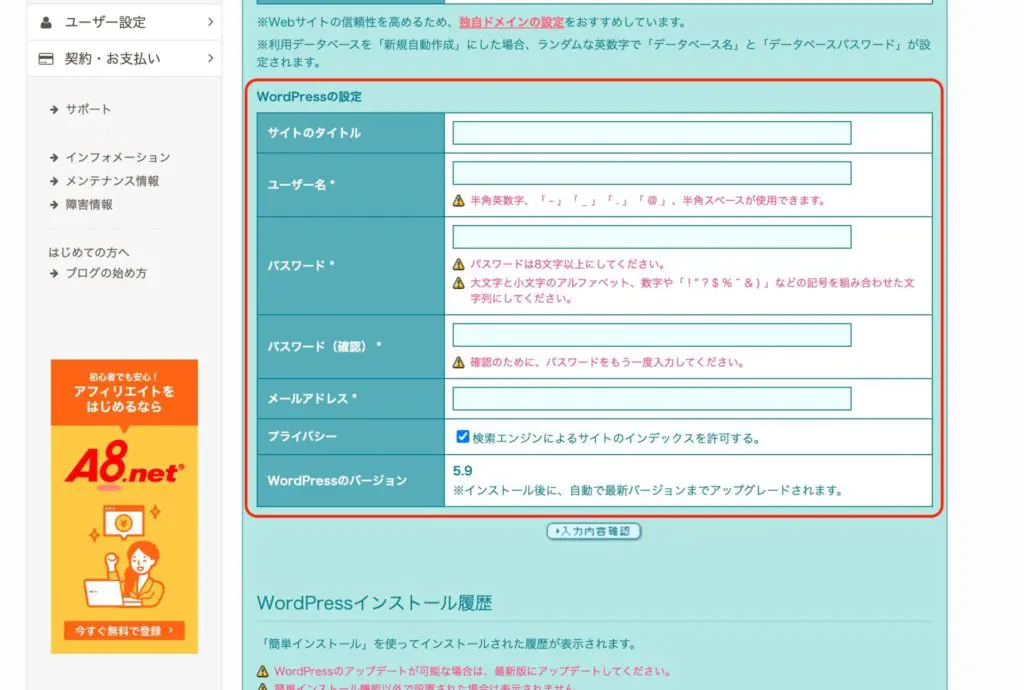
Task: Click the user icon beside ユーザー設定
Action: pos(46,22)
